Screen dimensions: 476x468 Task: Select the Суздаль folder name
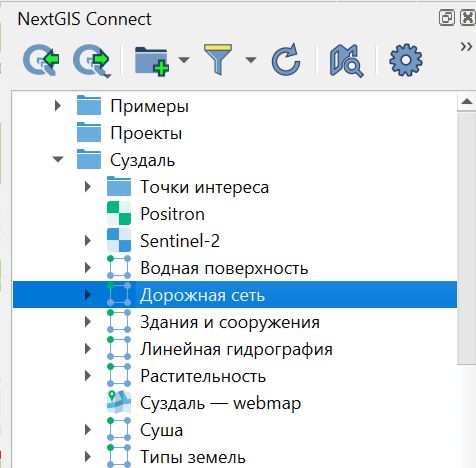point(142,160)
